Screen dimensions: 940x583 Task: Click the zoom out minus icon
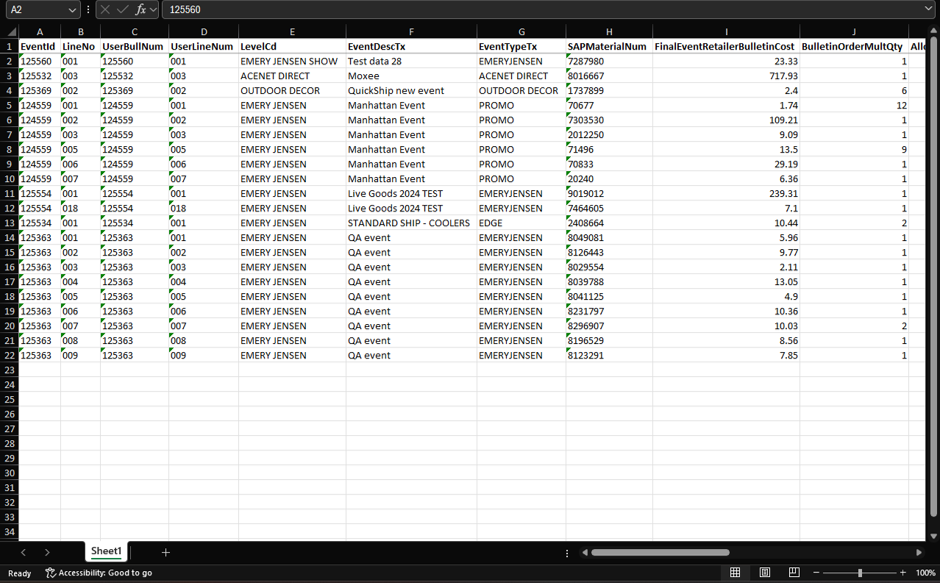click(x=816, y=573)
